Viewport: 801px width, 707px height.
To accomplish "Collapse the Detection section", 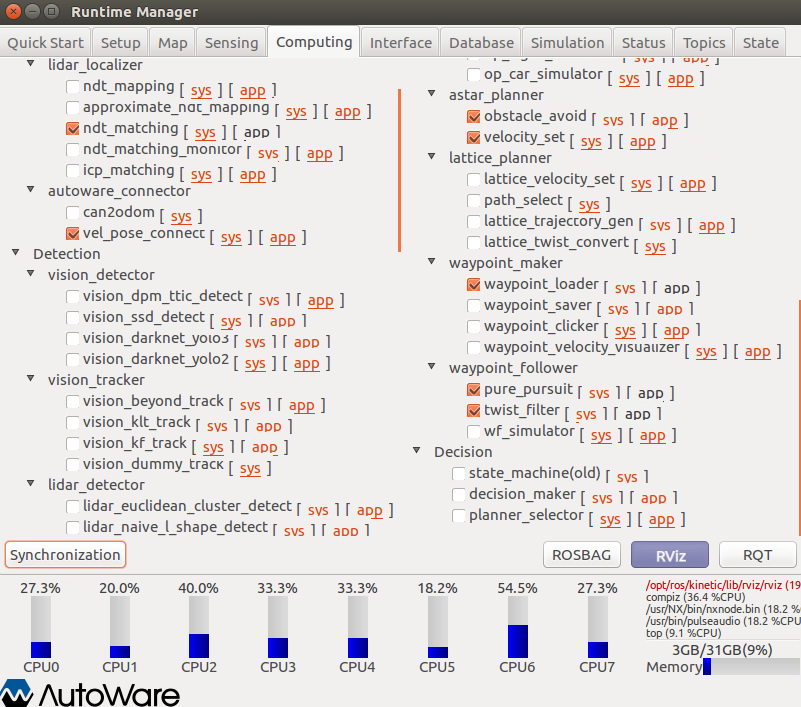I will [16, 252].
